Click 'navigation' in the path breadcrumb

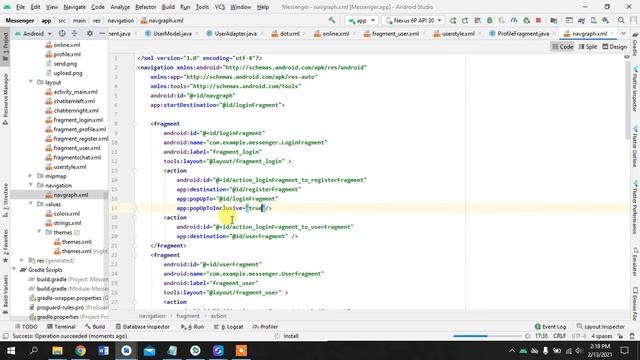pos(120,20)
